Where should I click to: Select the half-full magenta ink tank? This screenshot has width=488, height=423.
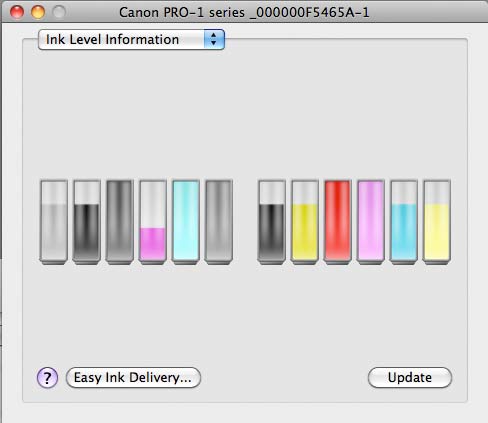pyautogui.click(x=153, y=222)
